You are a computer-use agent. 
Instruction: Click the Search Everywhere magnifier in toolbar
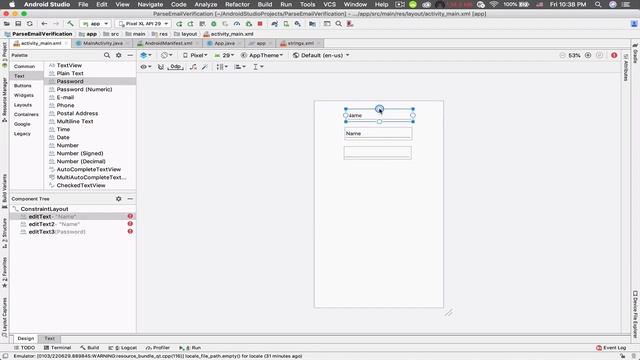pos(338,24)
